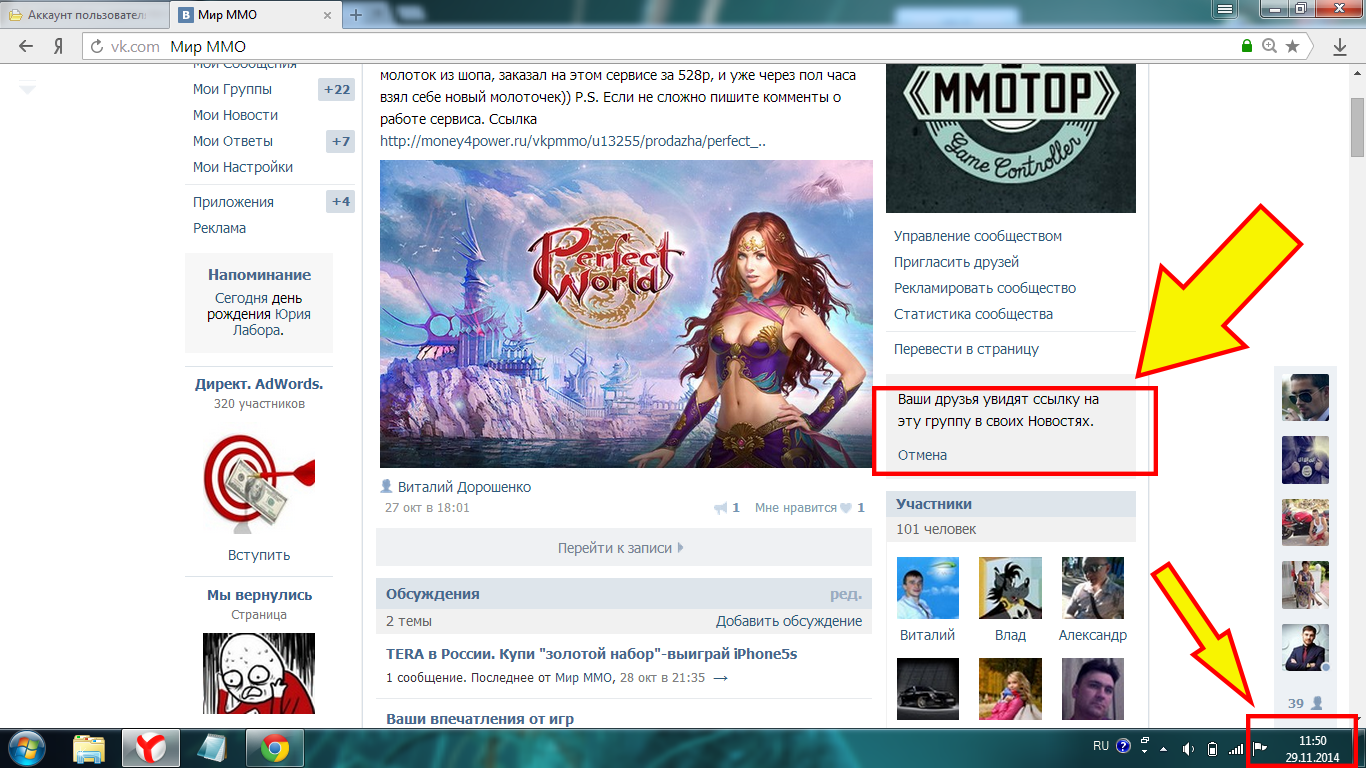Click the Yandex browser taskbar icon
Viewport: 1366px width, 768px height.
151,748
